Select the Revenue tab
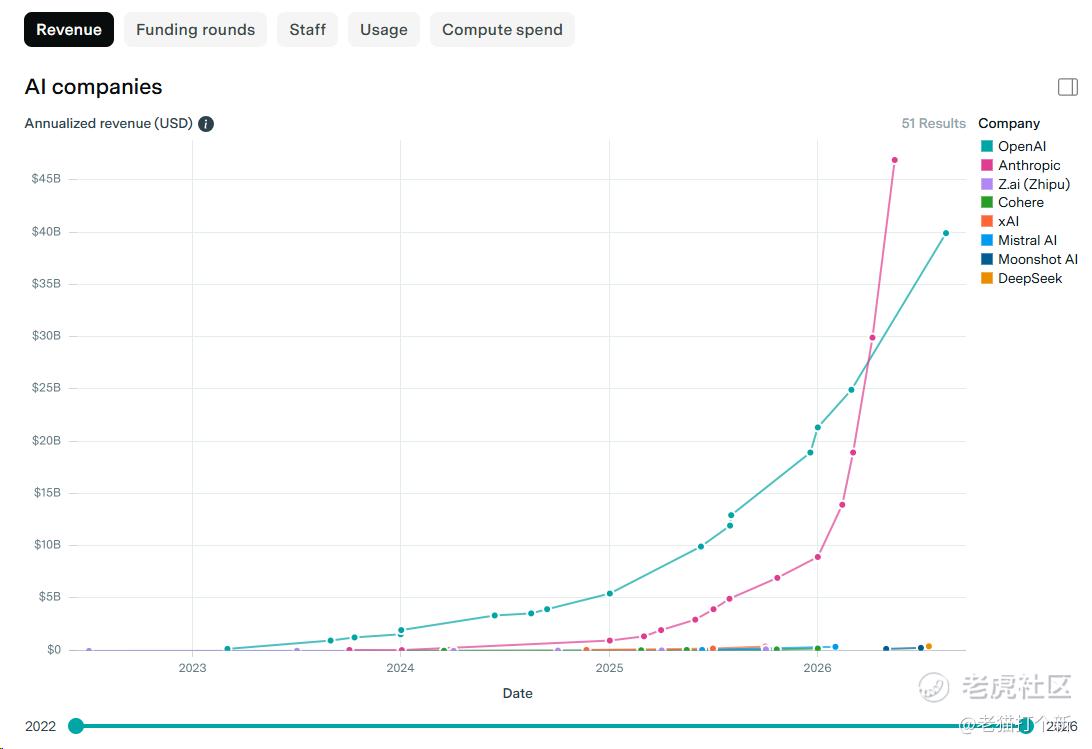This screenshot has width=1092, height=749. coord(68,29)
